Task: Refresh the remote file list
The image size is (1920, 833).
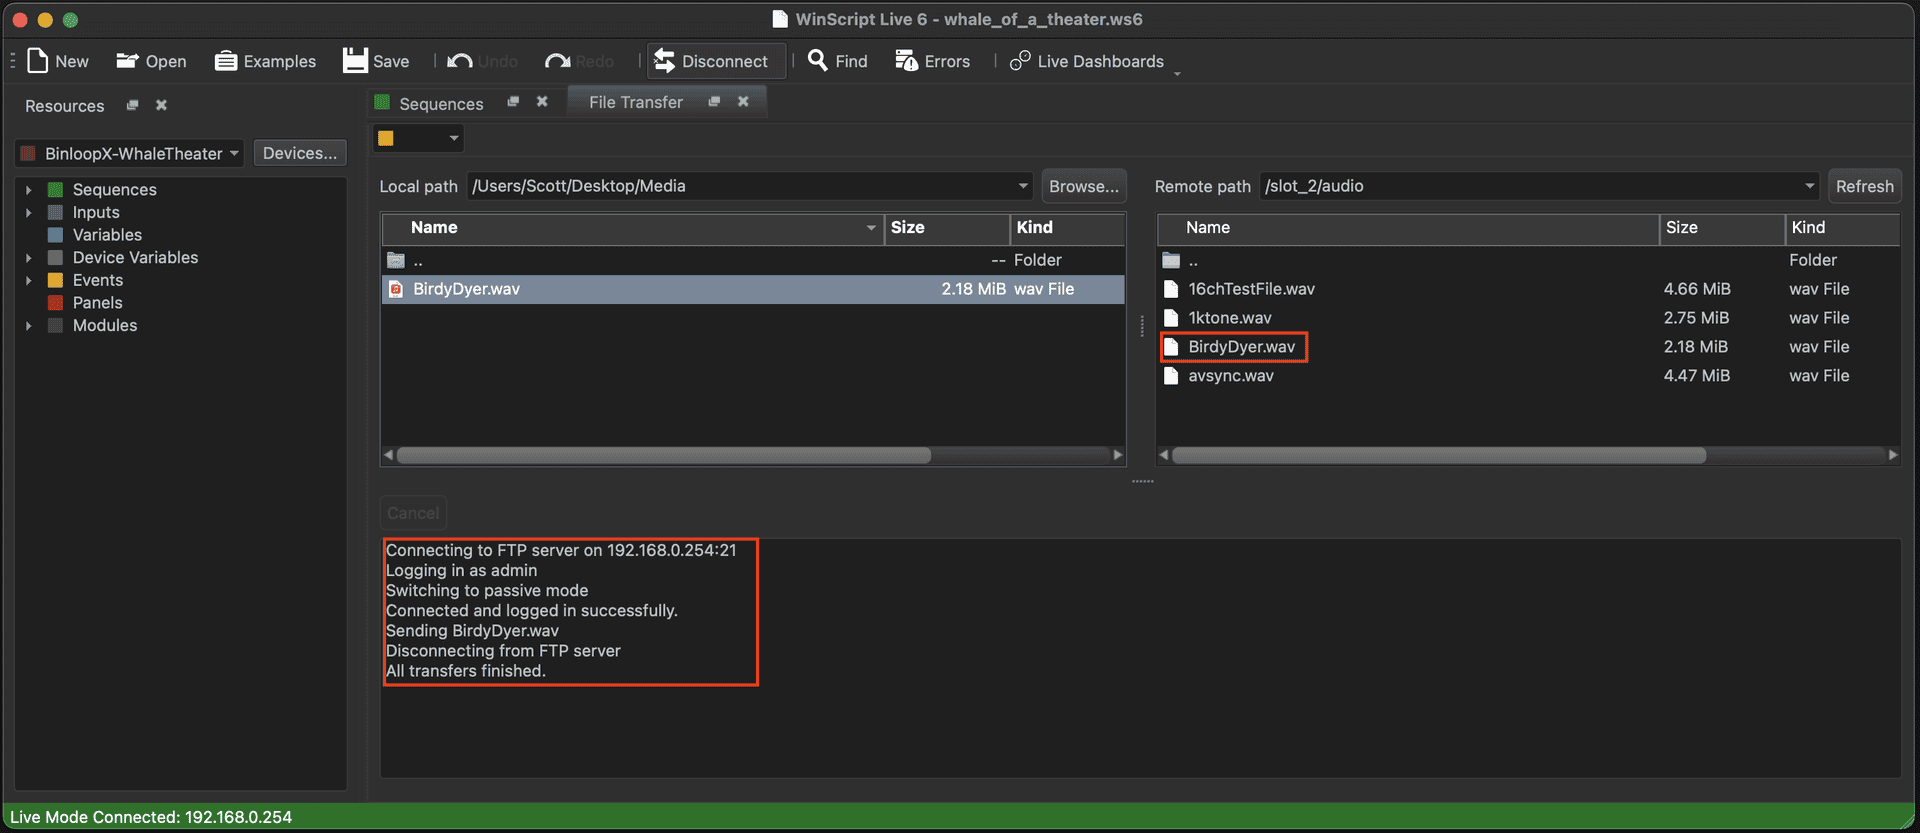Action: (x=1864, y=186)
